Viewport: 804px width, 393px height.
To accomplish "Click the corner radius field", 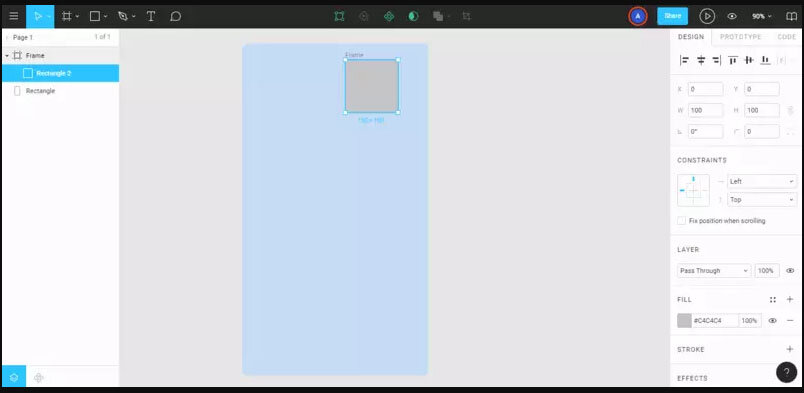I will pyautogui.click(x=761, y=131).
